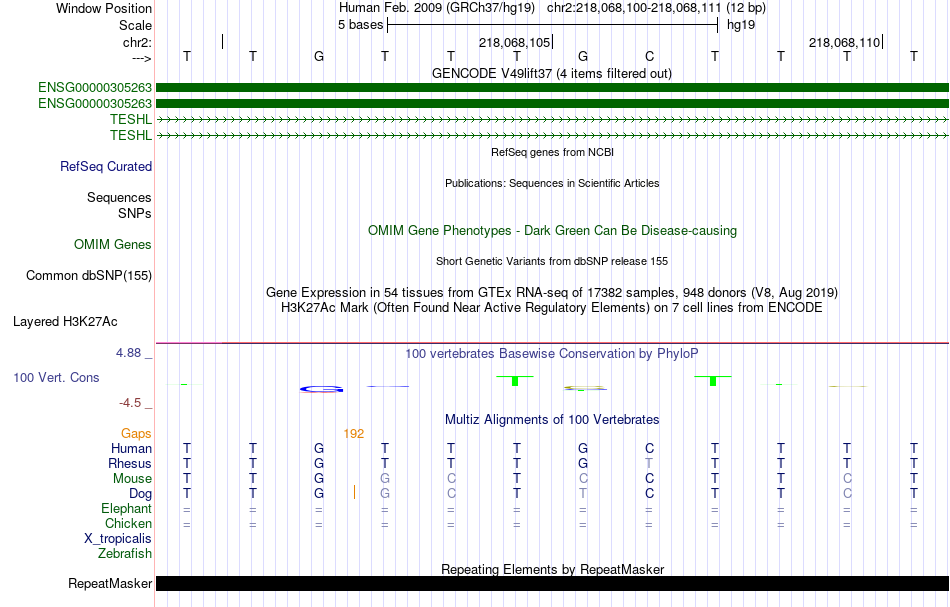
Task: Click the H3K27Ac Mark ENCODE title
Action: click(x=552, y=307)
